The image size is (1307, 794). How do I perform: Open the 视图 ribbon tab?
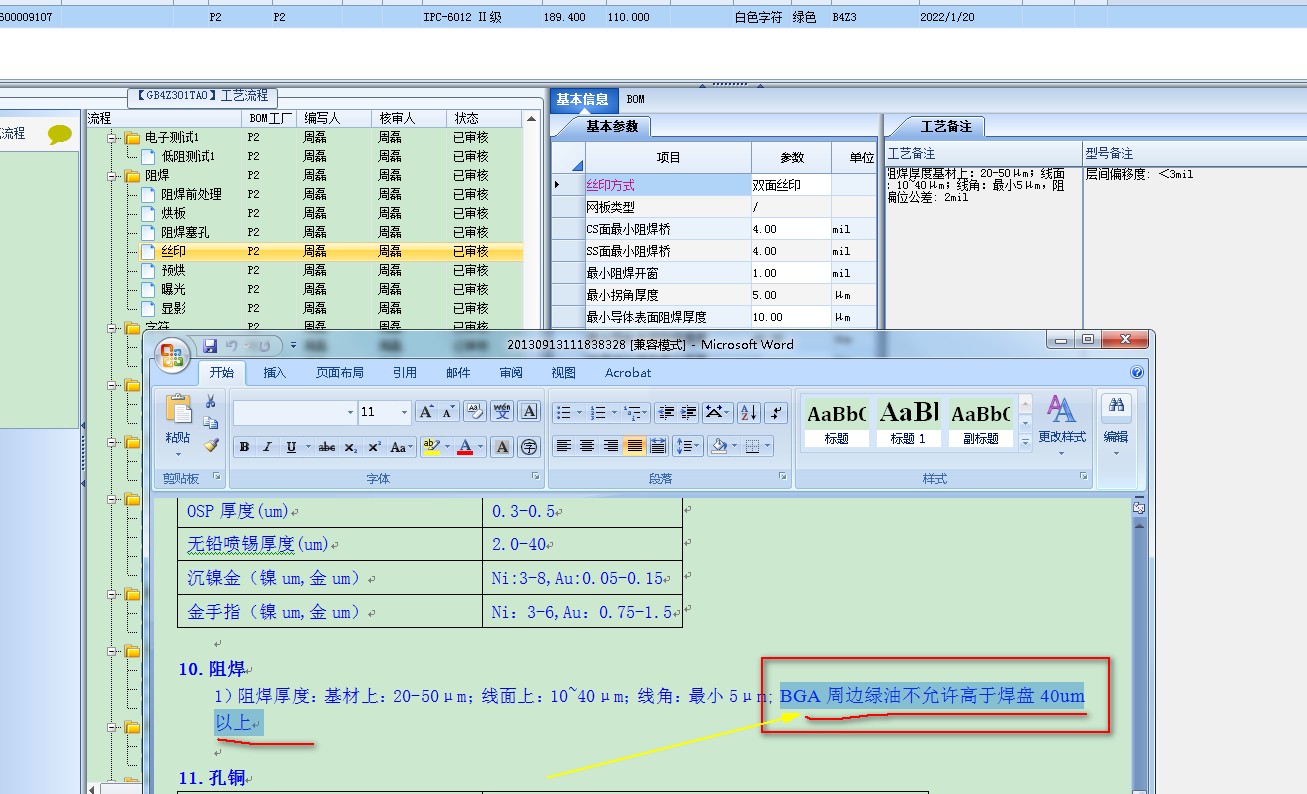(564, 373)
